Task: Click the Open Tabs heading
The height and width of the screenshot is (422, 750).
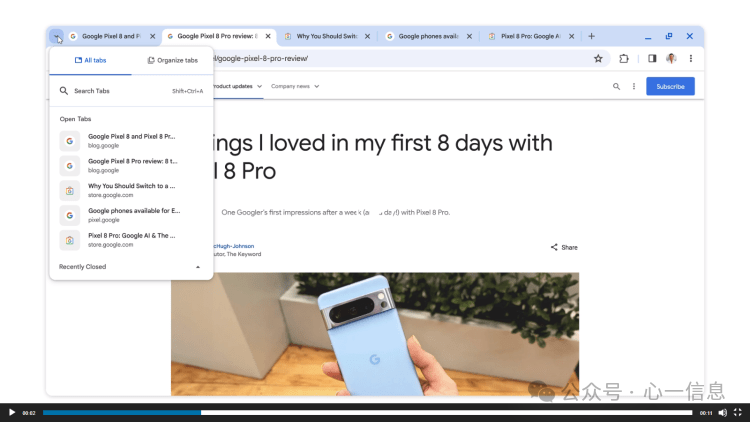Action: [75, 119]
